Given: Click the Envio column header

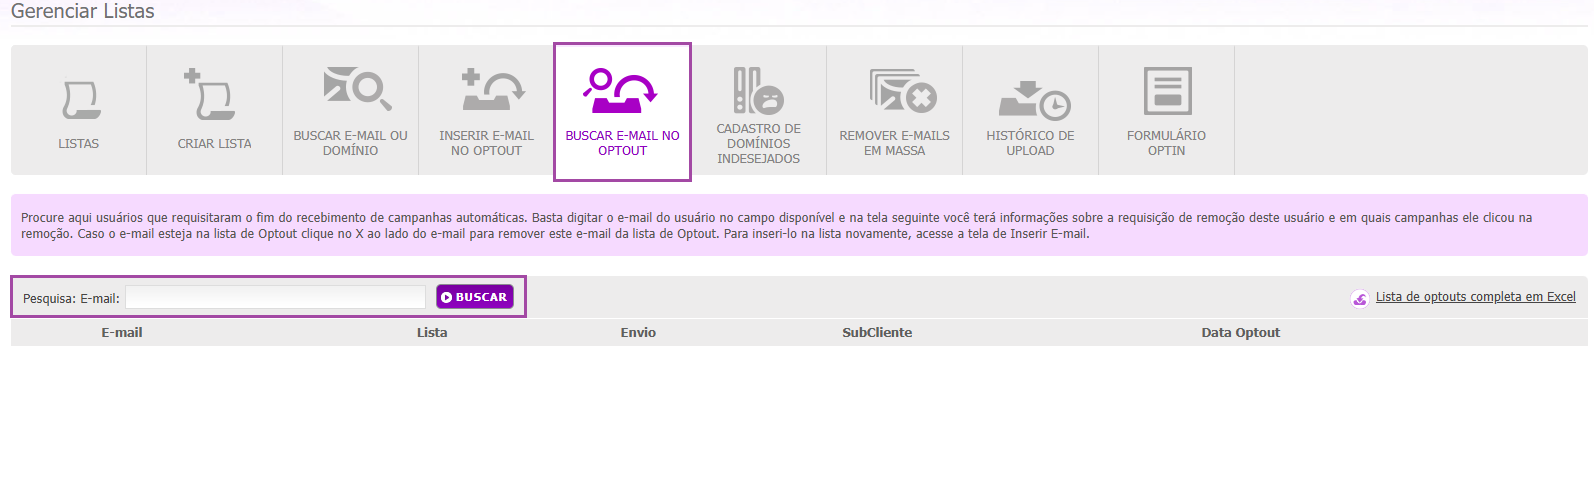Looking at the screenshot, I should coord(638,333).
